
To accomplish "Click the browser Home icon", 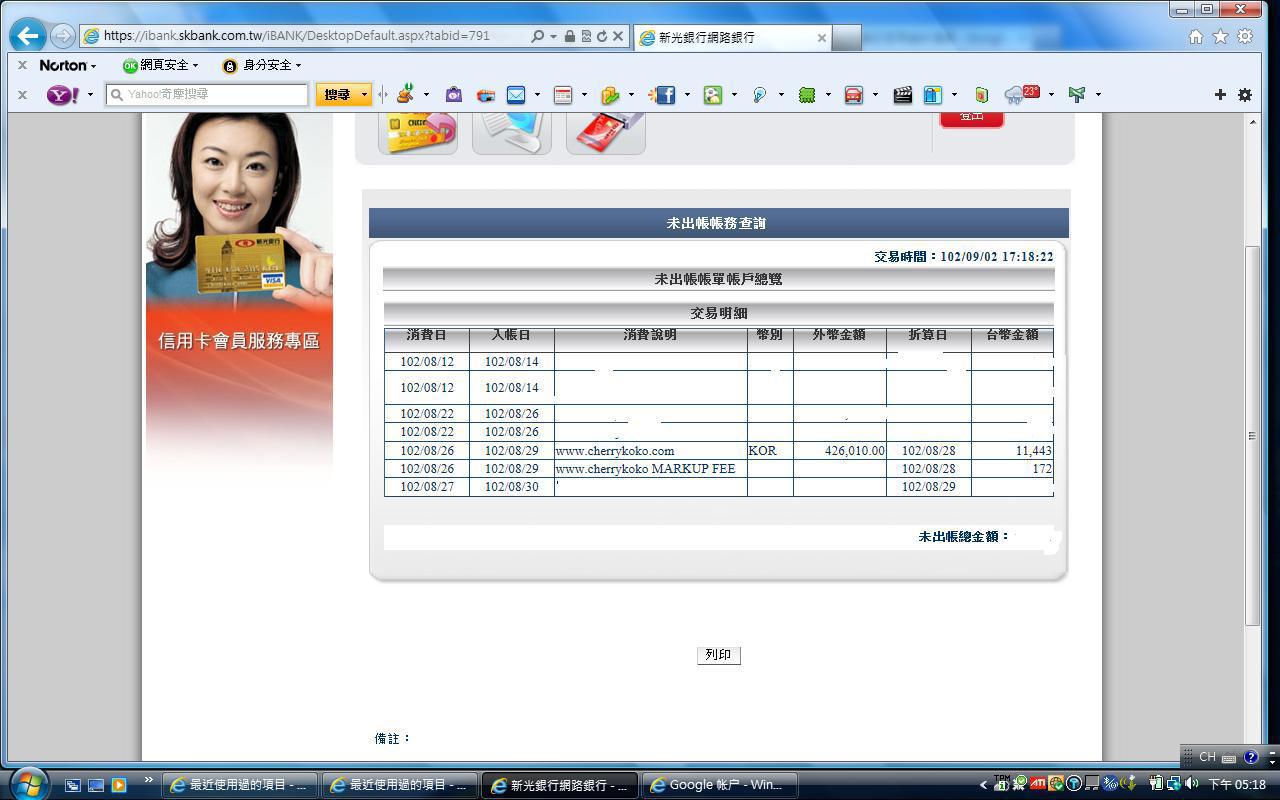I will pos(1195,37).
